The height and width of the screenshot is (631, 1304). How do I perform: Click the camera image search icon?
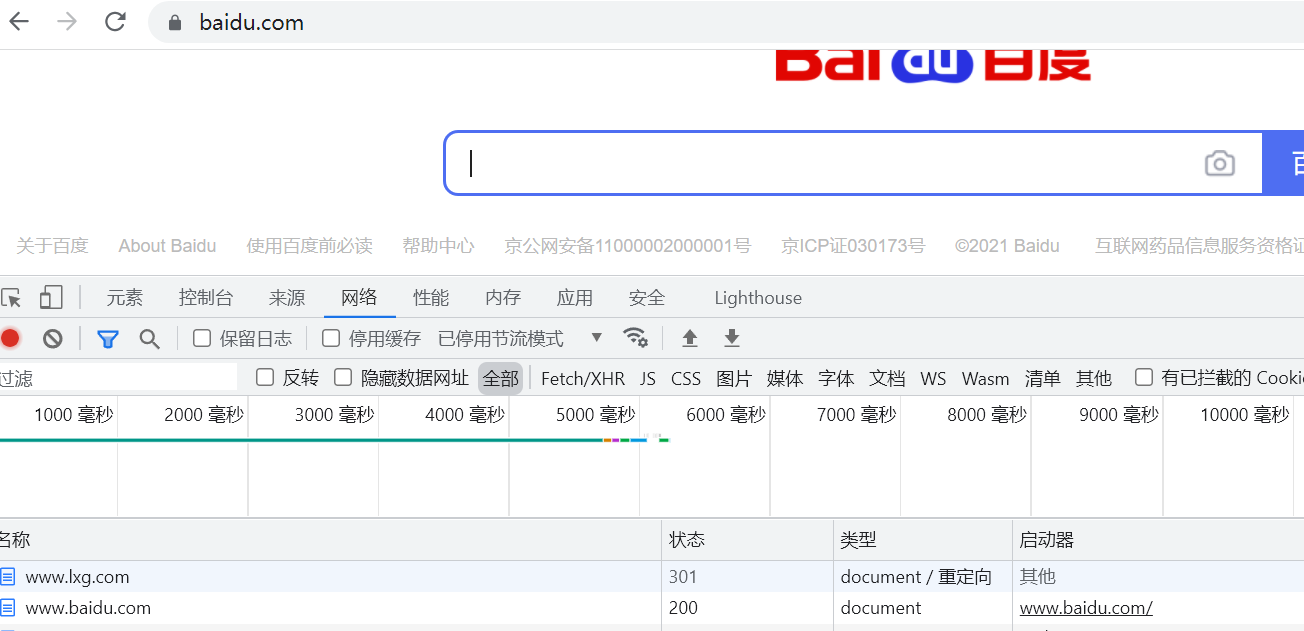[1219, 163]
